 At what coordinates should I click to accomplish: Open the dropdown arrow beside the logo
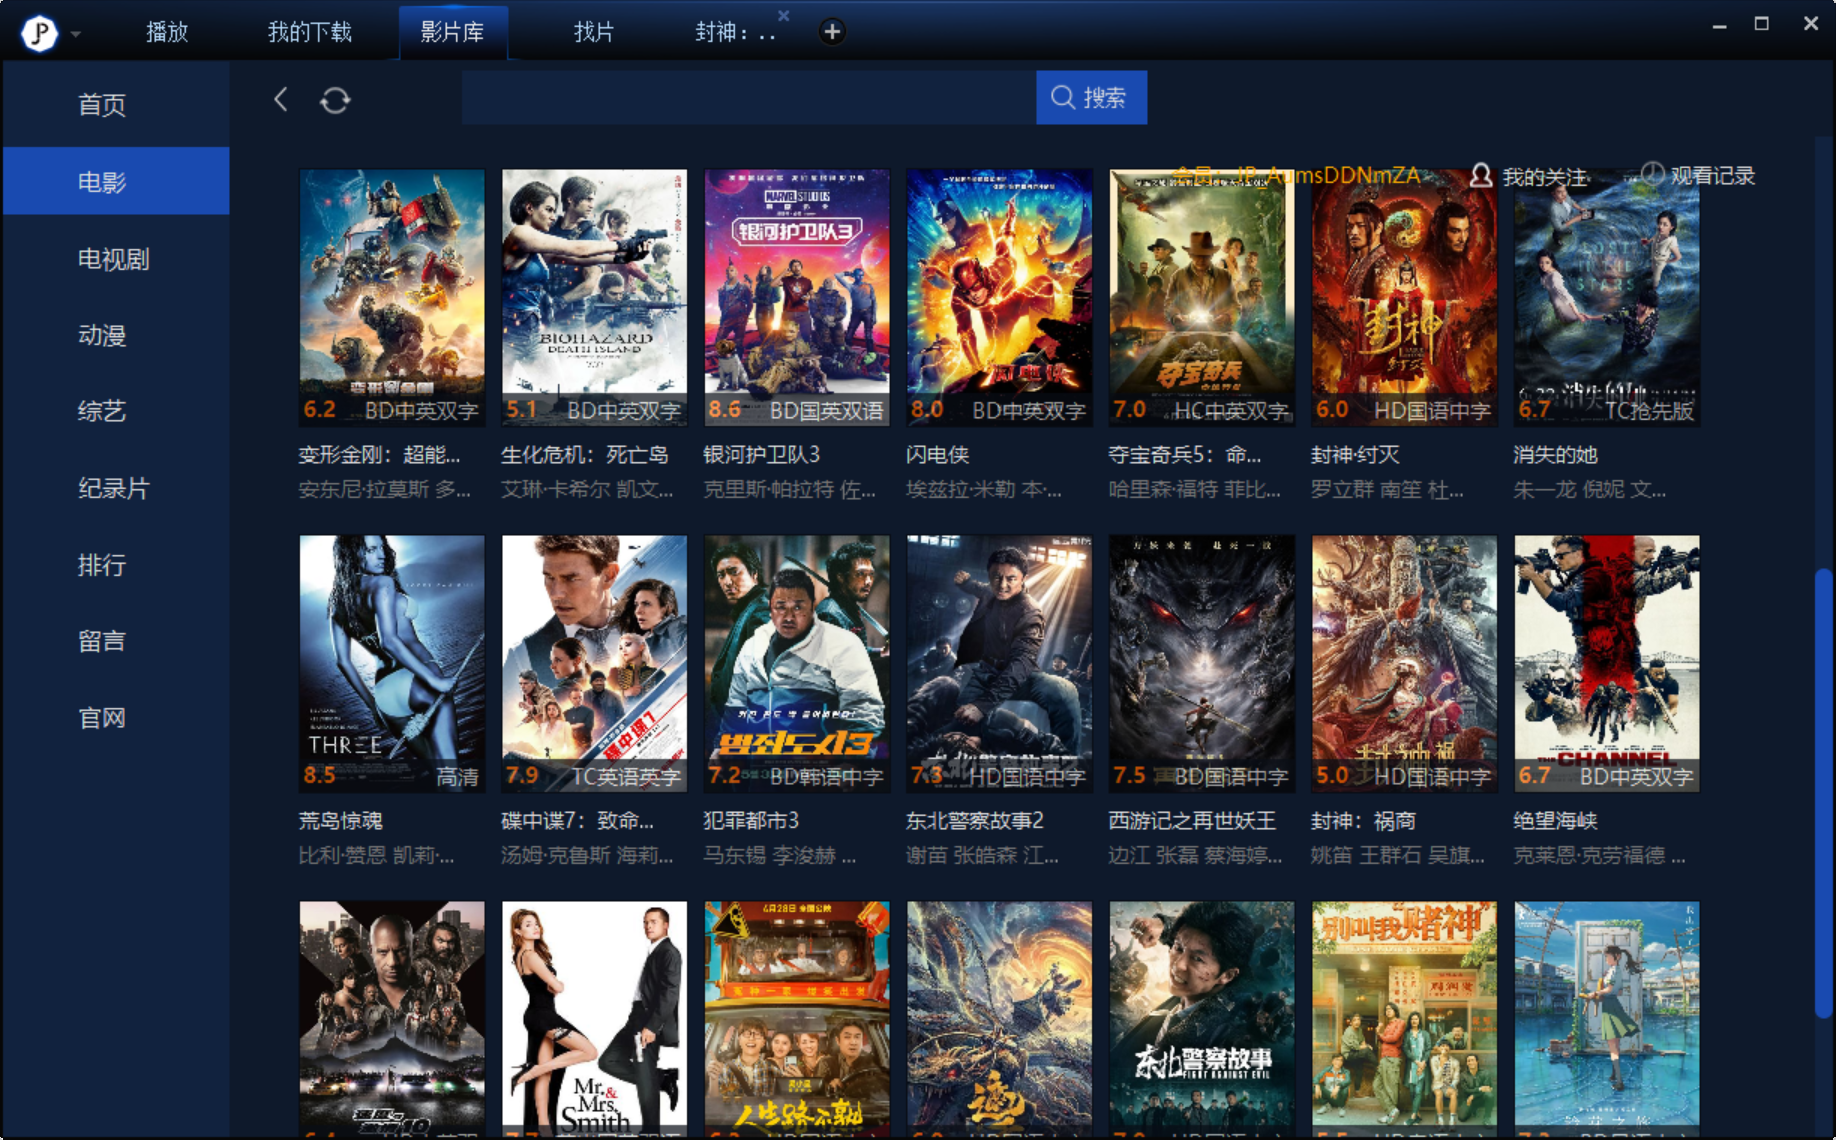pos(76,34)
